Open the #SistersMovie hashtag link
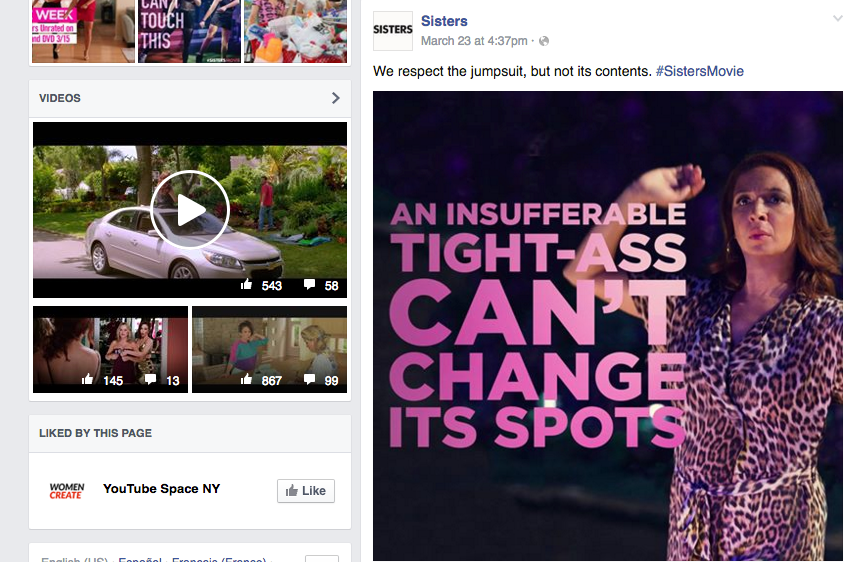This screenshot has width=852, height=562. [699, 71]
